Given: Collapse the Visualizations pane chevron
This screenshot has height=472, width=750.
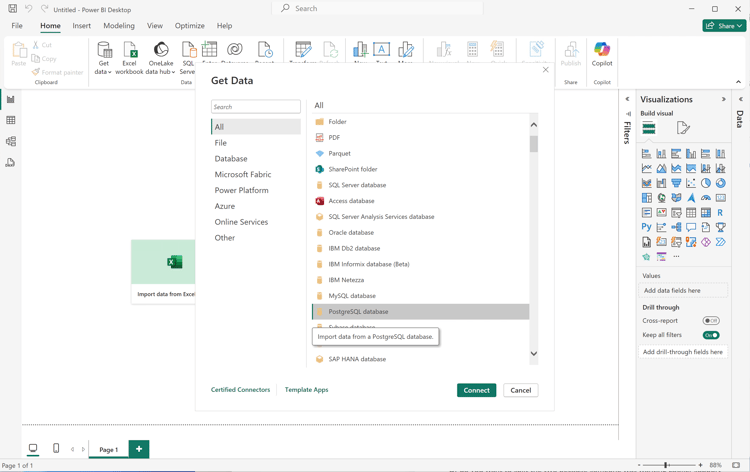Looking at the screenshot, I should (724, 99).
